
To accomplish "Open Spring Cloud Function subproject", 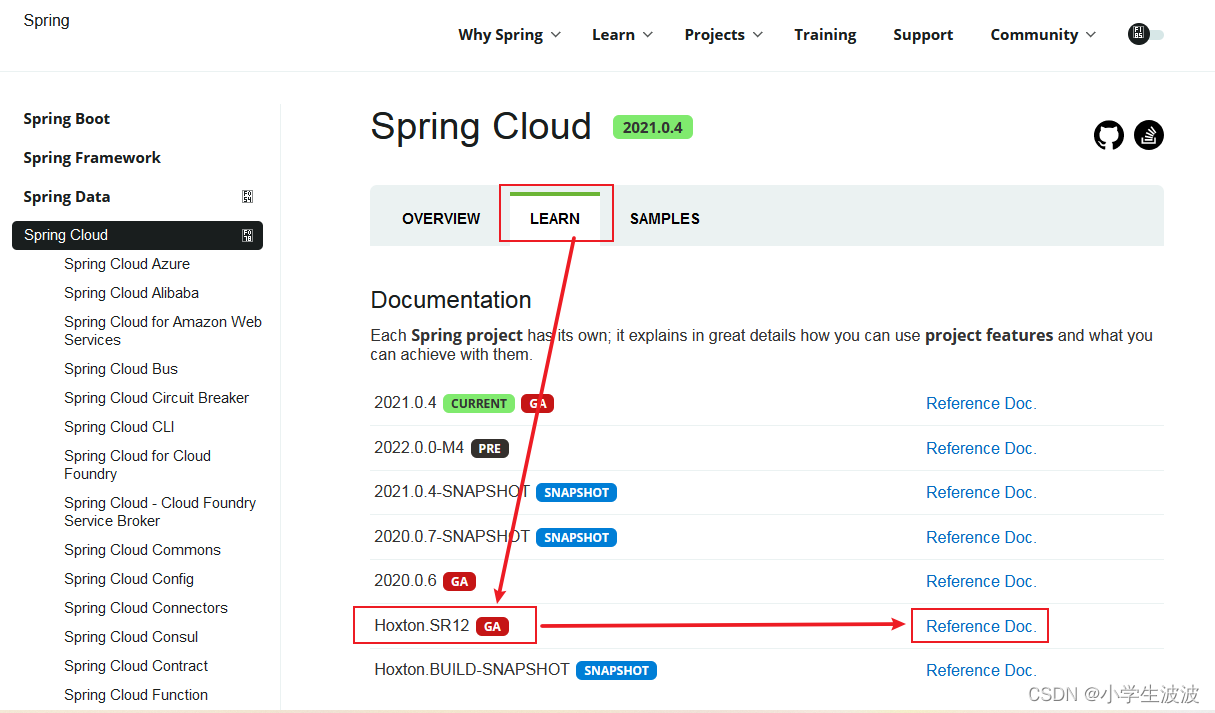I will pos(136,695).
